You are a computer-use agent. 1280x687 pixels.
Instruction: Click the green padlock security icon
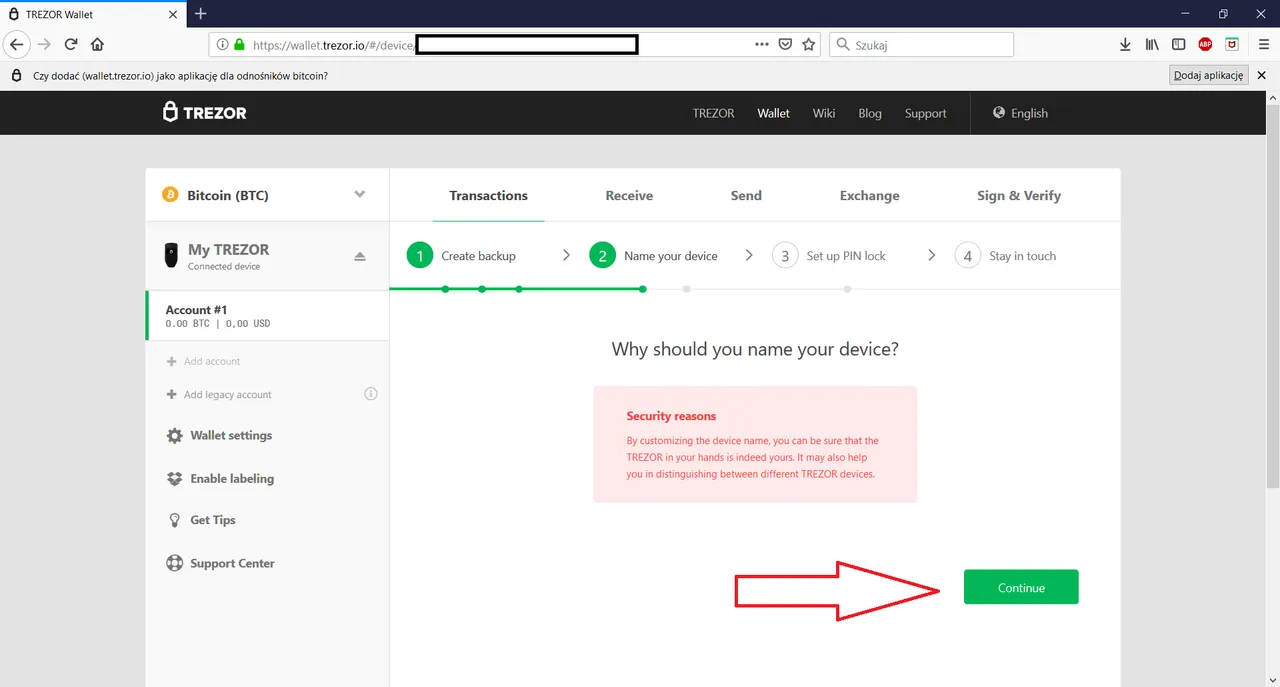click(x=239, y=45)
